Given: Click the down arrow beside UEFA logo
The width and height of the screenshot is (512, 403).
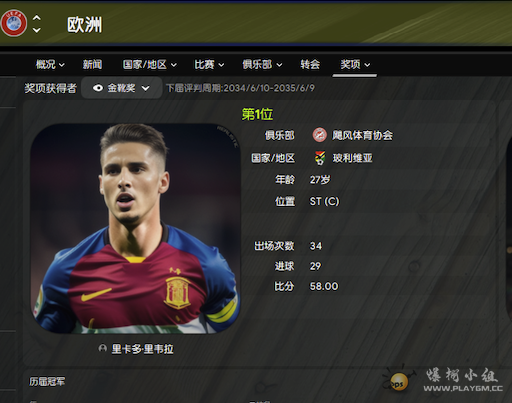Looking at the screenshot, I should click(x=37, y=30).
